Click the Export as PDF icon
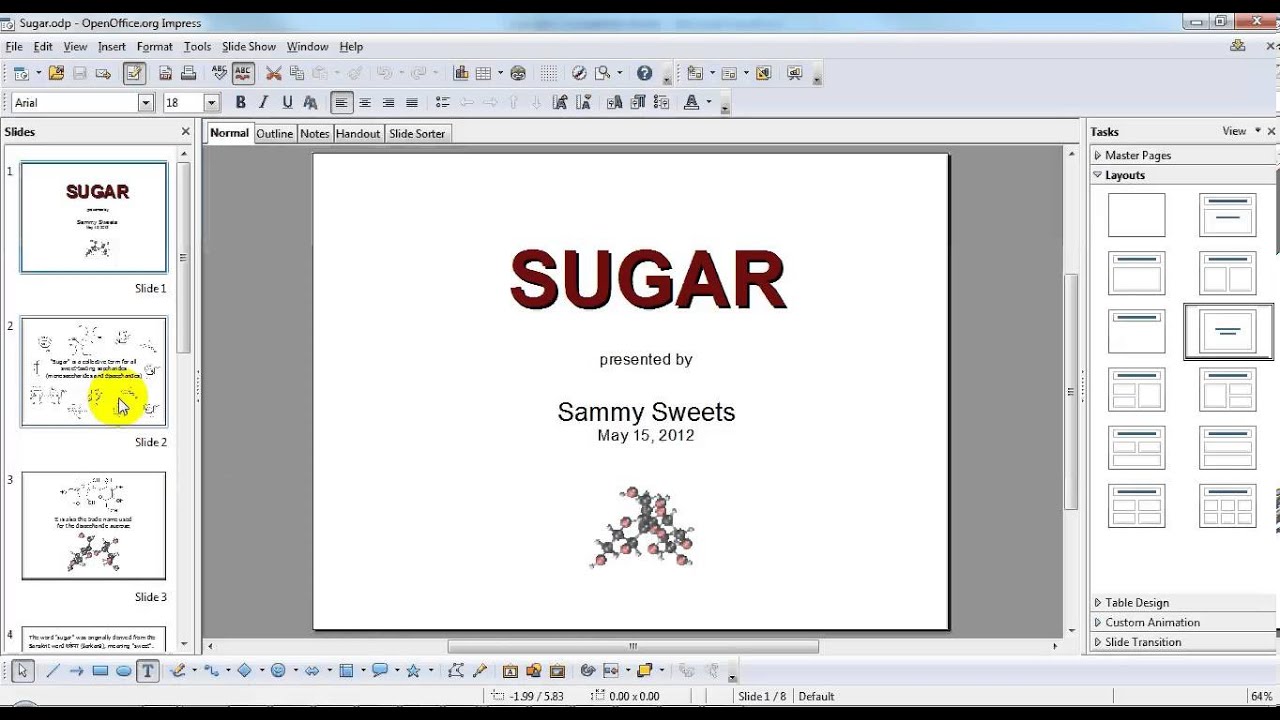 coord(165,73)
